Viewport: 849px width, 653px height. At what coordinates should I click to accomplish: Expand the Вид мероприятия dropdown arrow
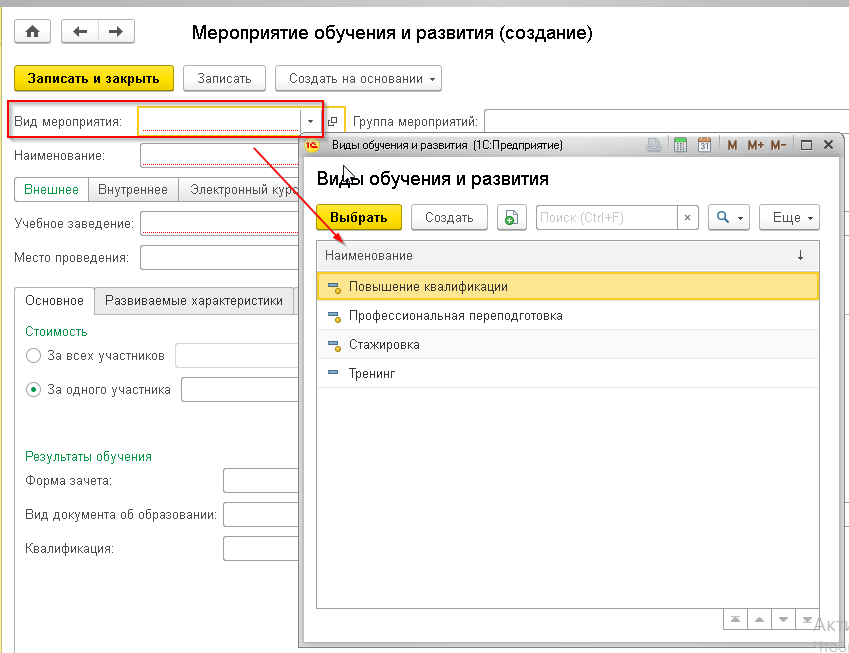pyautogui.click(x=310, y=122)
